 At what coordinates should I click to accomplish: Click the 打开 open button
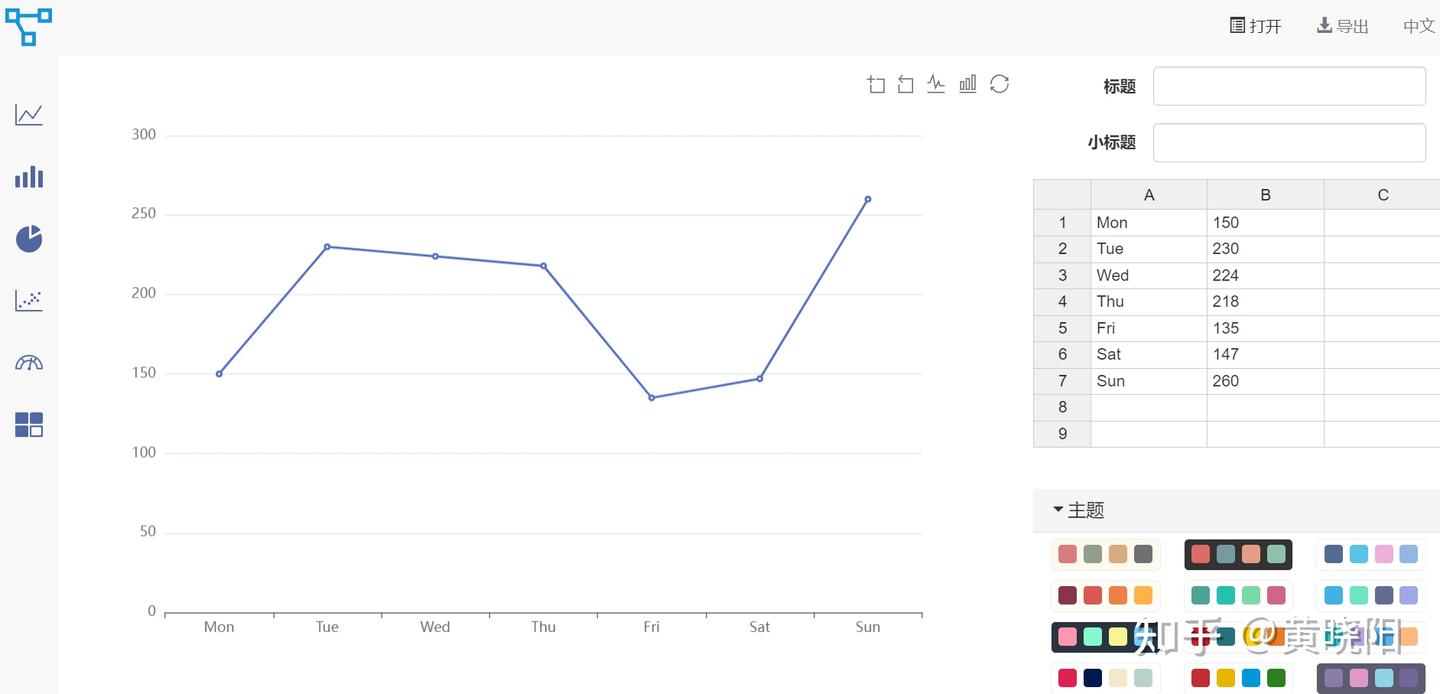coord(1255,26)
